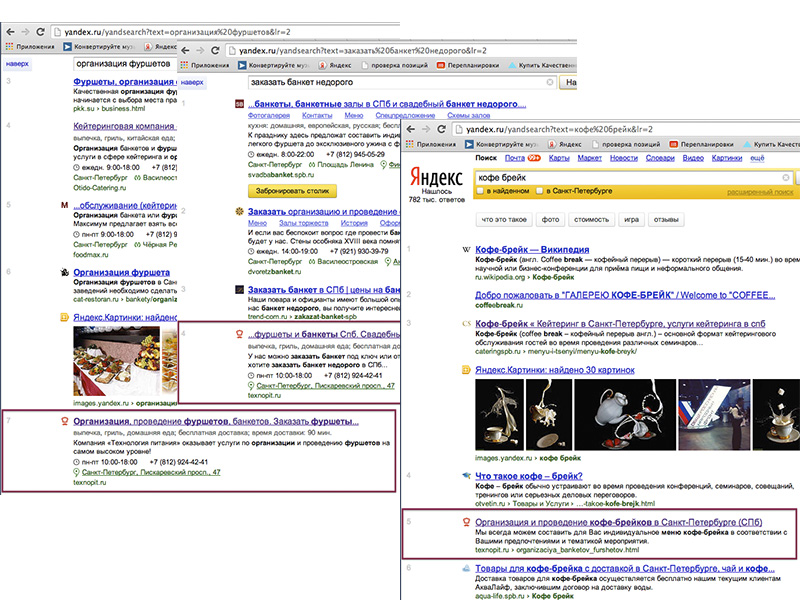800x600 pixels.
Task: Open the Маркет tab
Action: 590,158
